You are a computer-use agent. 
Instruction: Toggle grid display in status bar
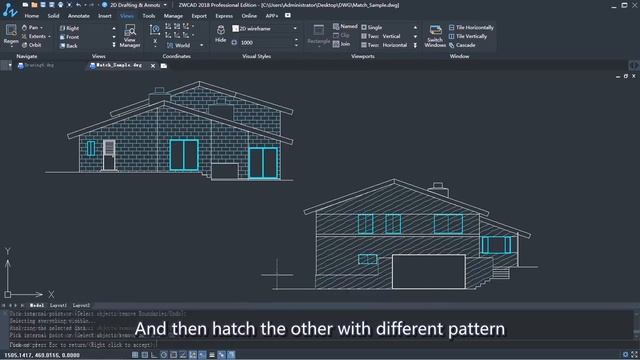(x=144, y=355)
